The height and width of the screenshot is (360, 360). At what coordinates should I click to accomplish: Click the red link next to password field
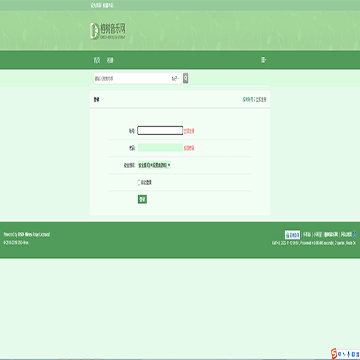coord(189,148)
